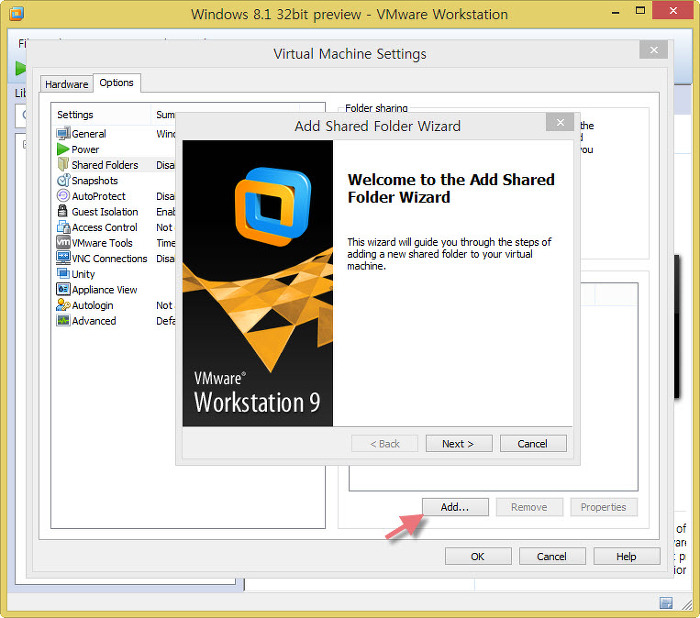Viewport: 700px width, 618px height.
Task: Open the Advanced settings entry
Action: pyautogui.click(x=93, y=321)
